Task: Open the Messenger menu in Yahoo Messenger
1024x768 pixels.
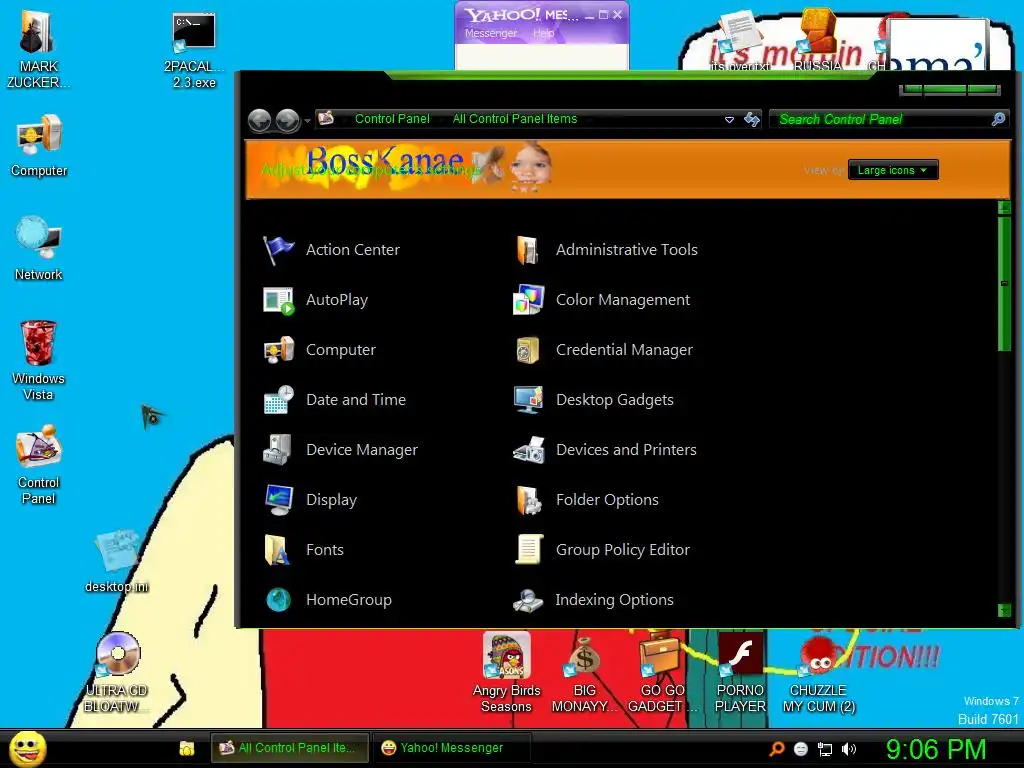Action: point(490,33)
